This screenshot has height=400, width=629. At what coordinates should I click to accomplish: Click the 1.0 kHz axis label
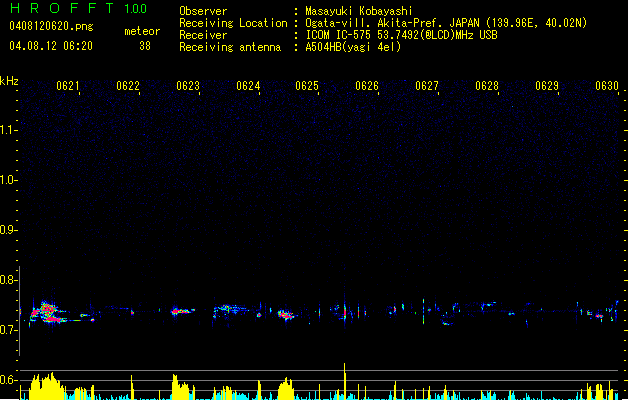tap(8, 180)
